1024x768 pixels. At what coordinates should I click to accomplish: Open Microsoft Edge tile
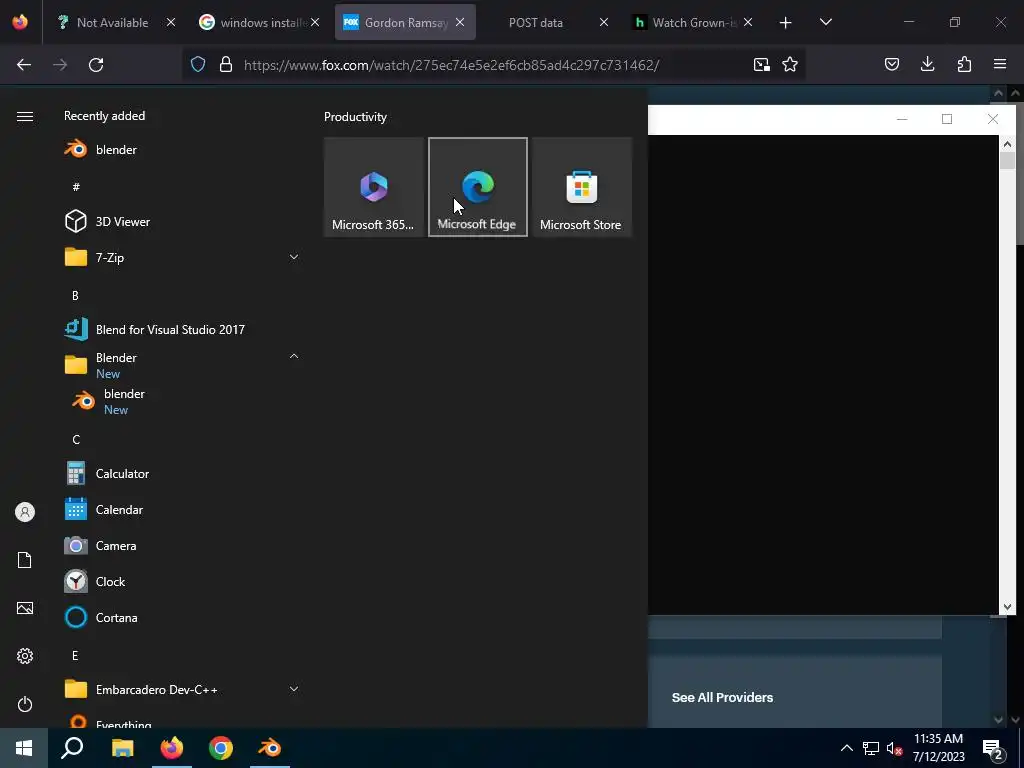(478, 187)
